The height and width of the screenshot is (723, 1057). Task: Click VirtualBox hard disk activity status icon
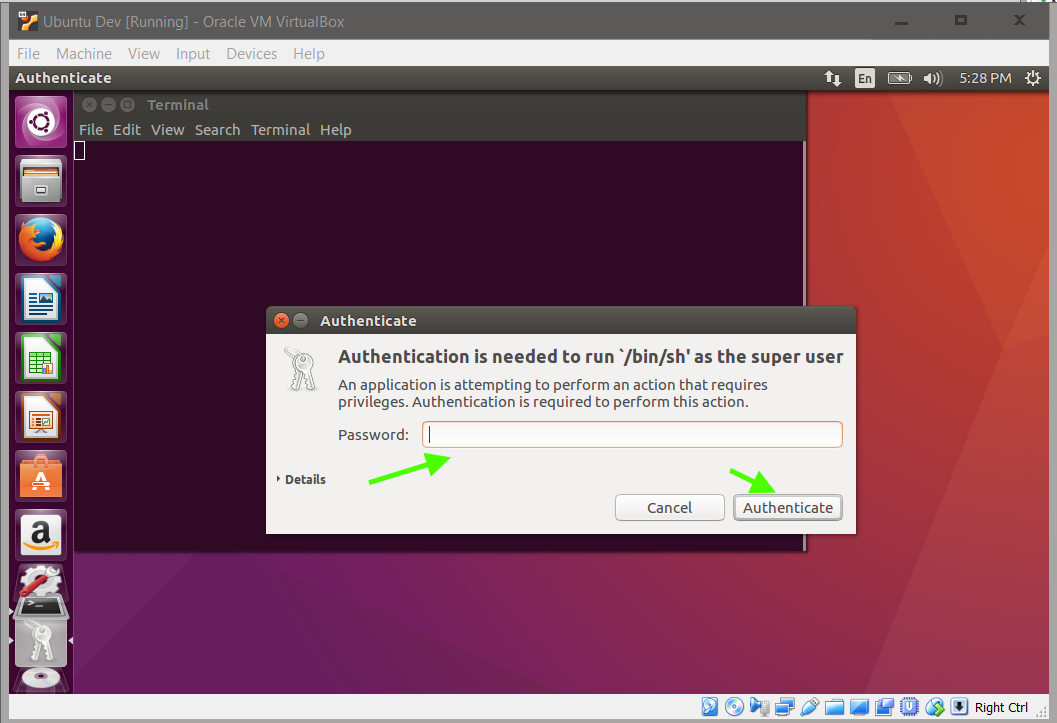710,707
